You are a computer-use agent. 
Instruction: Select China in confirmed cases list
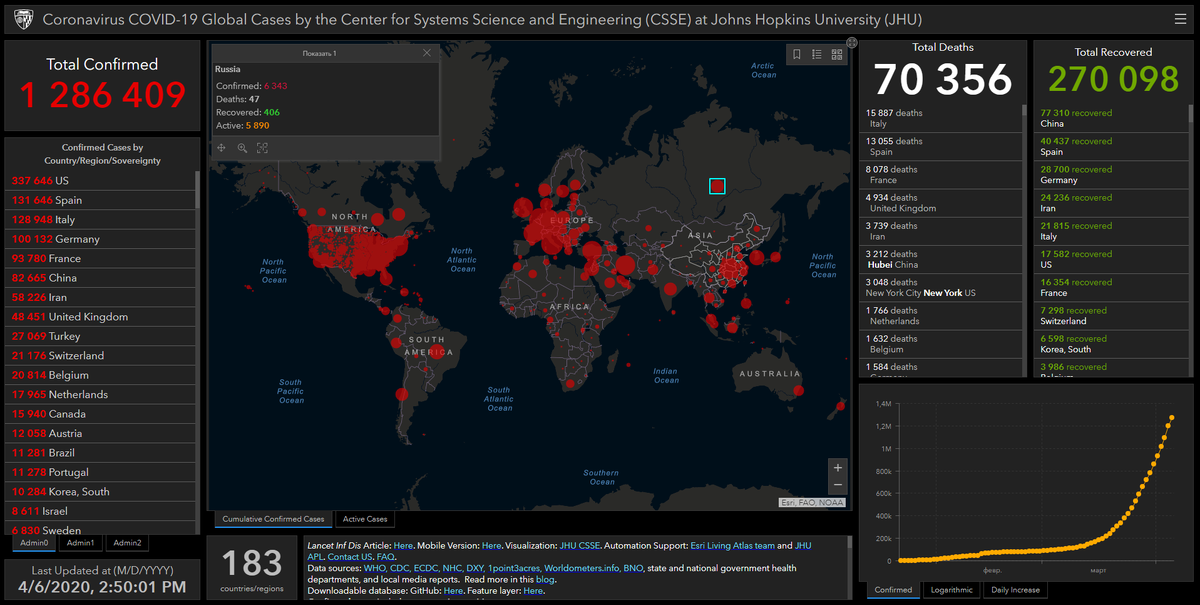[x=100, y=278]
